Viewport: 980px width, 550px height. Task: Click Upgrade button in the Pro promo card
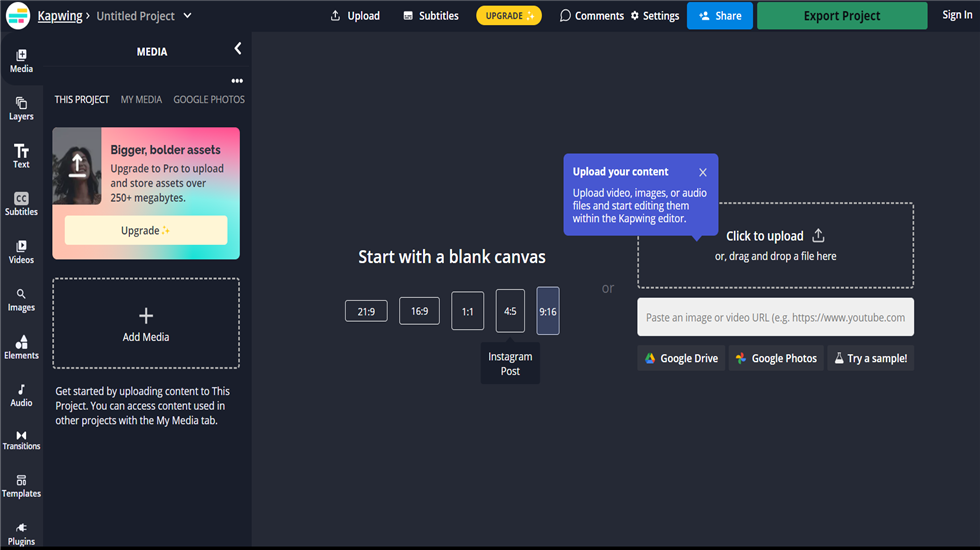[x=146, y=230]
